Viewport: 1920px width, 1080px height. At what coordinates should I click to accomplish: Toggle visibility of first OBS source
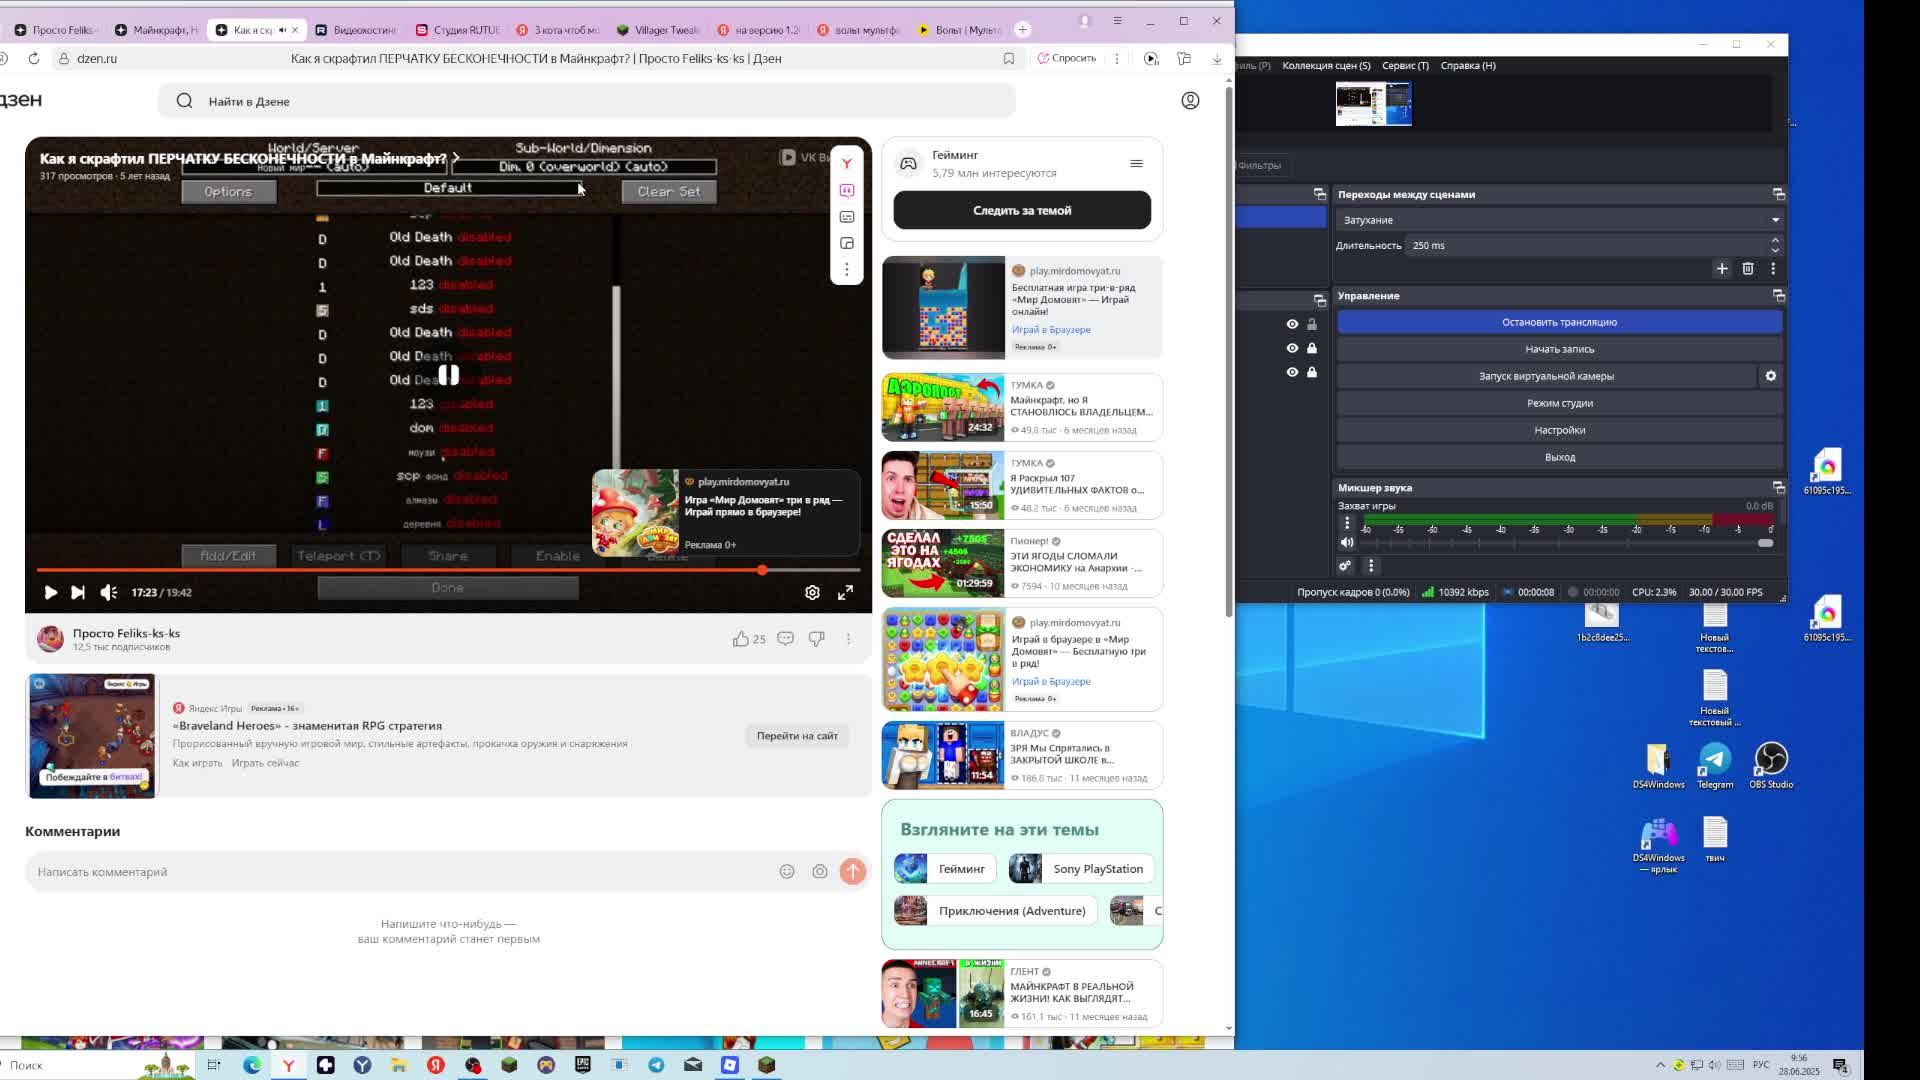[x=1292, y=324]
